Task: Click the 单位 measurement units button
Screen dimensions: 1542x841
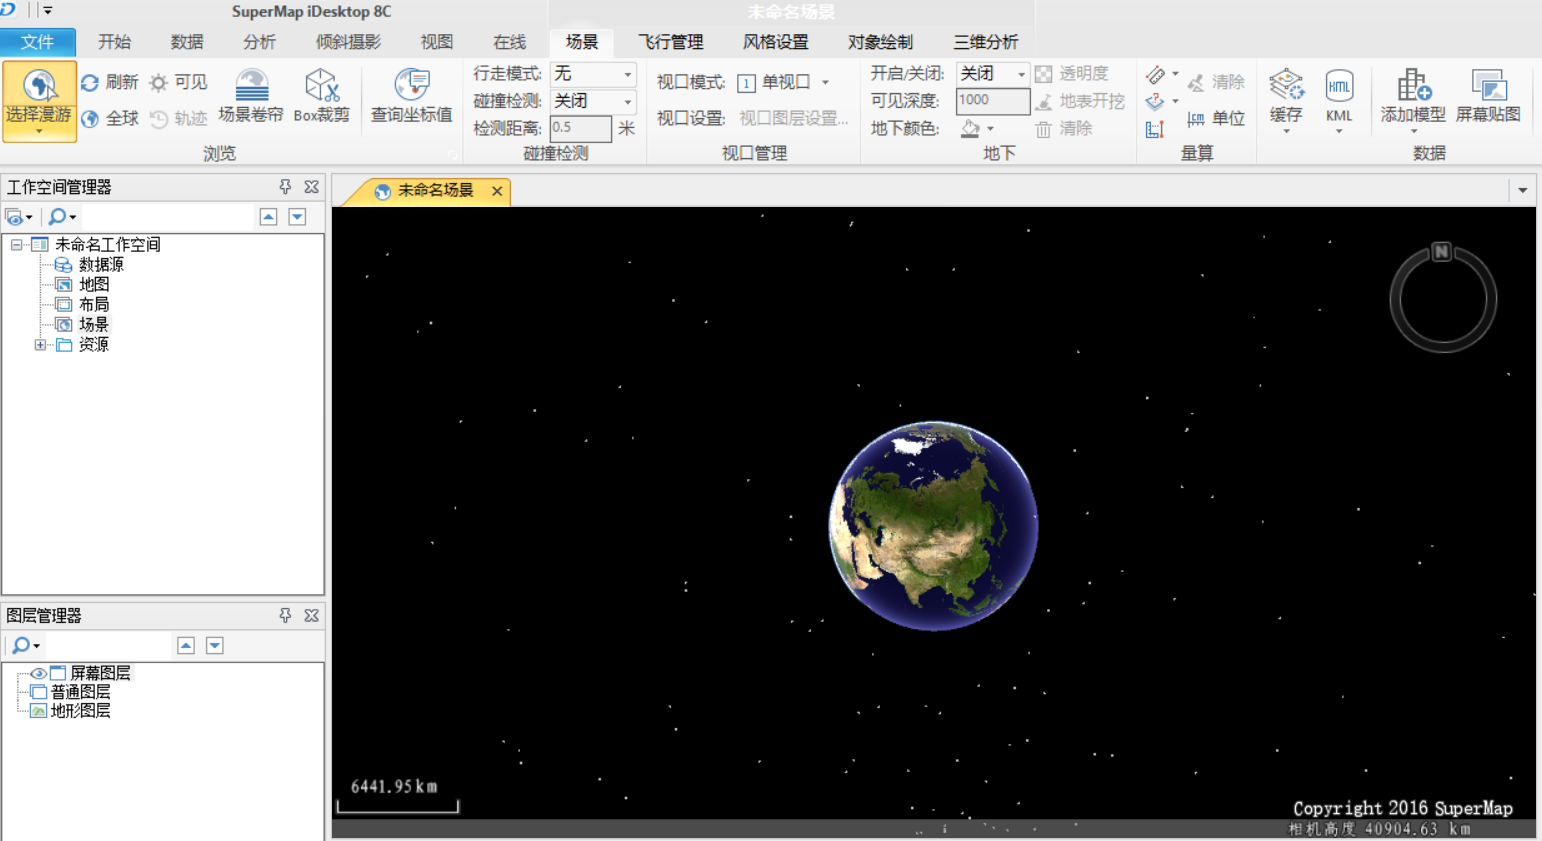Action: pyautogui.click(x=1216, y=118)
